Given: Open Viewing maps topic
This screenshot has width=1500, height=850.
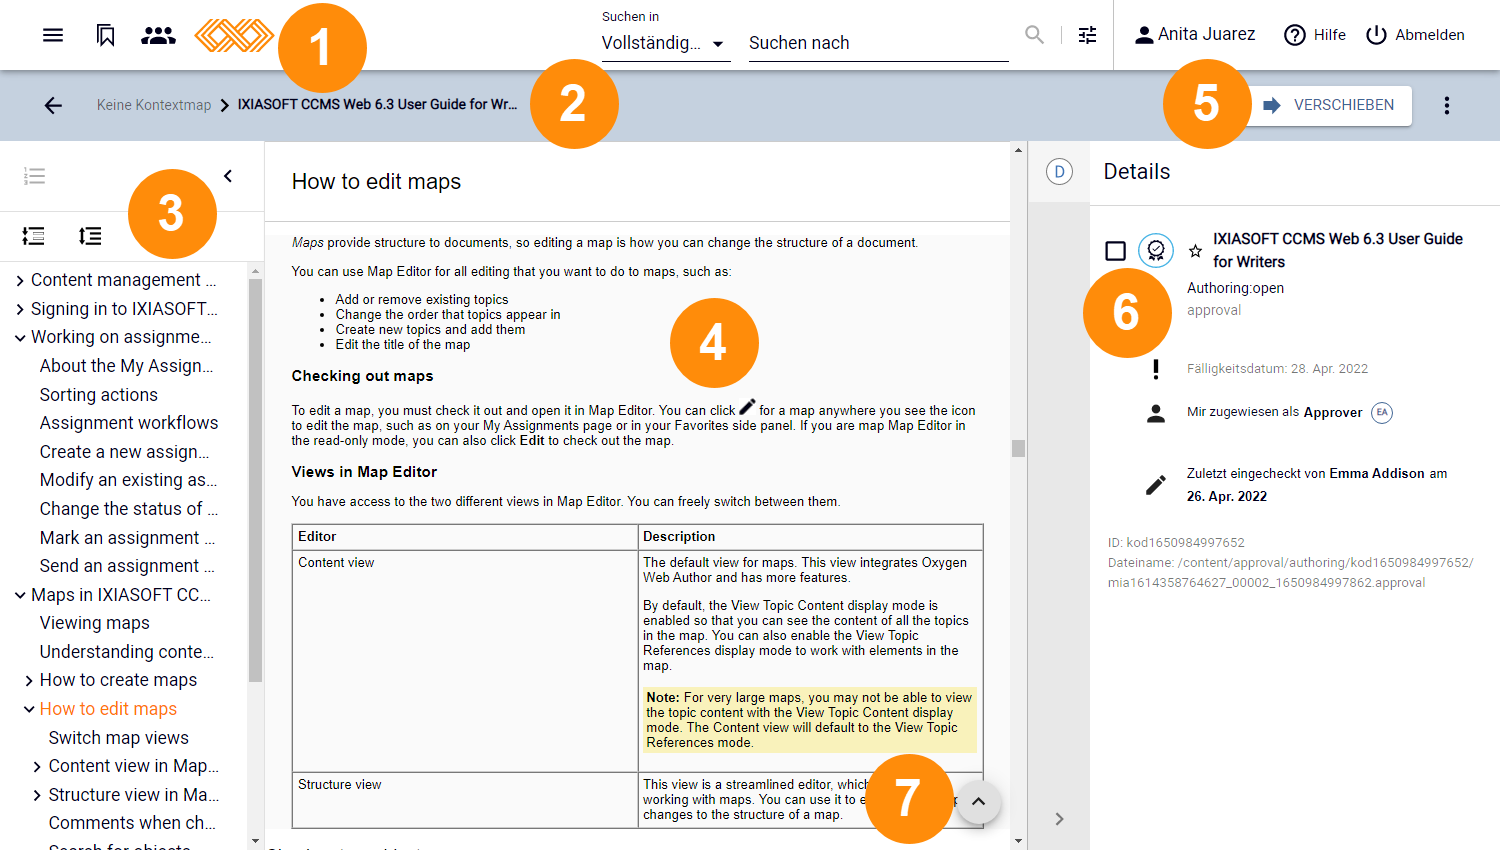Looking at the screenshot, I should 95,623.
